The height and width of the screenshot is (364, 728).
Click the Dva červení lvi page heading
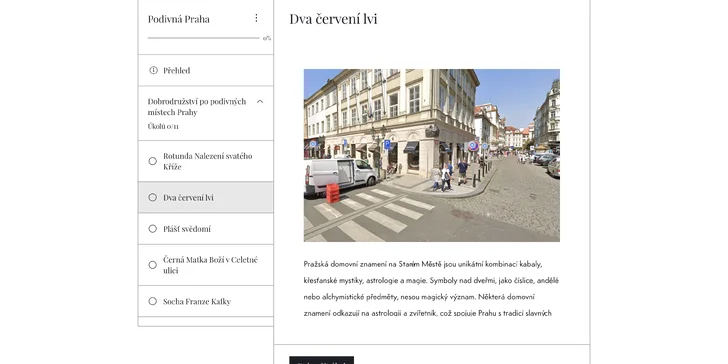pos(333,19)
